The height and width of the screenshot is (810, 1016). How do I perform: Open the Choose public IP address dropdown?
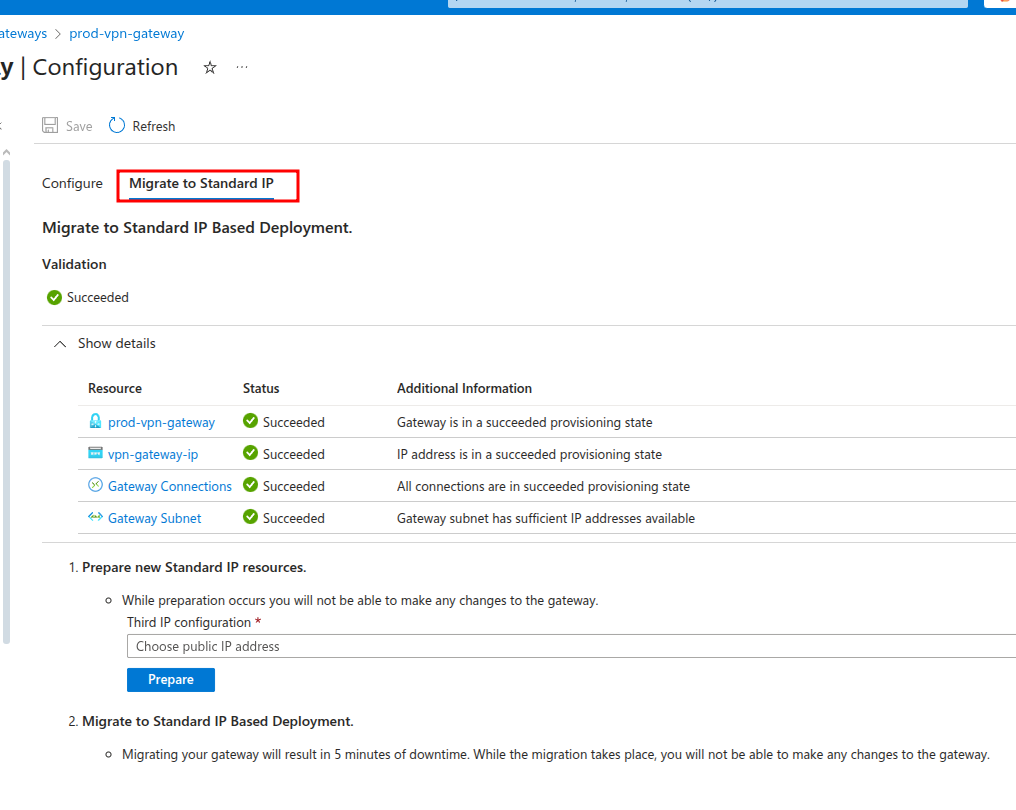[571, 646]
